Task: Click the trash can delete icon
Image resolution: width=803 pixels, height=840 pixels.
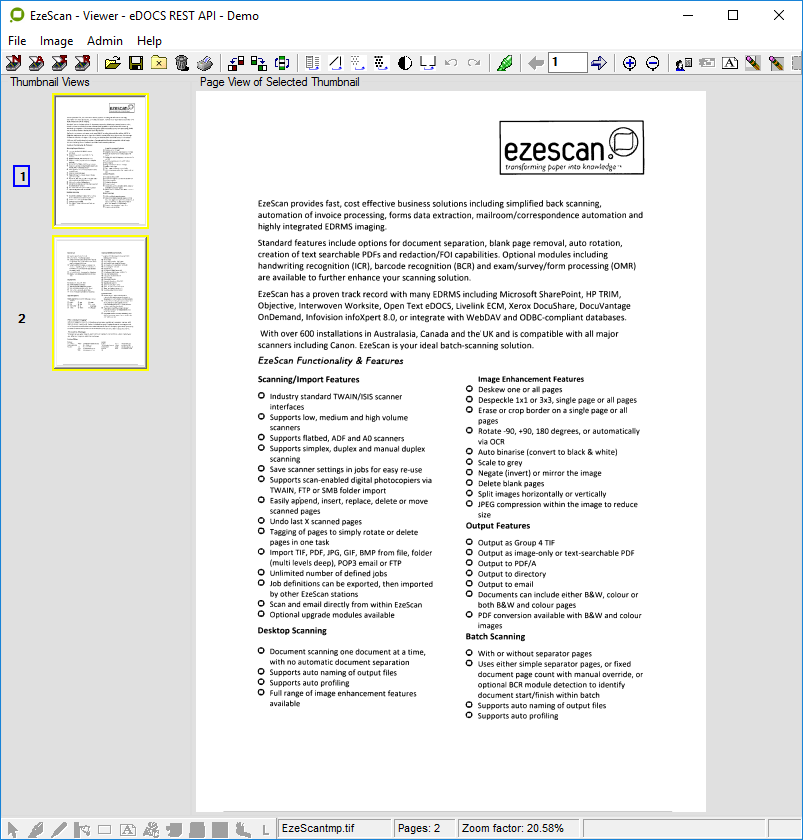Action: (x=181, y=63)
